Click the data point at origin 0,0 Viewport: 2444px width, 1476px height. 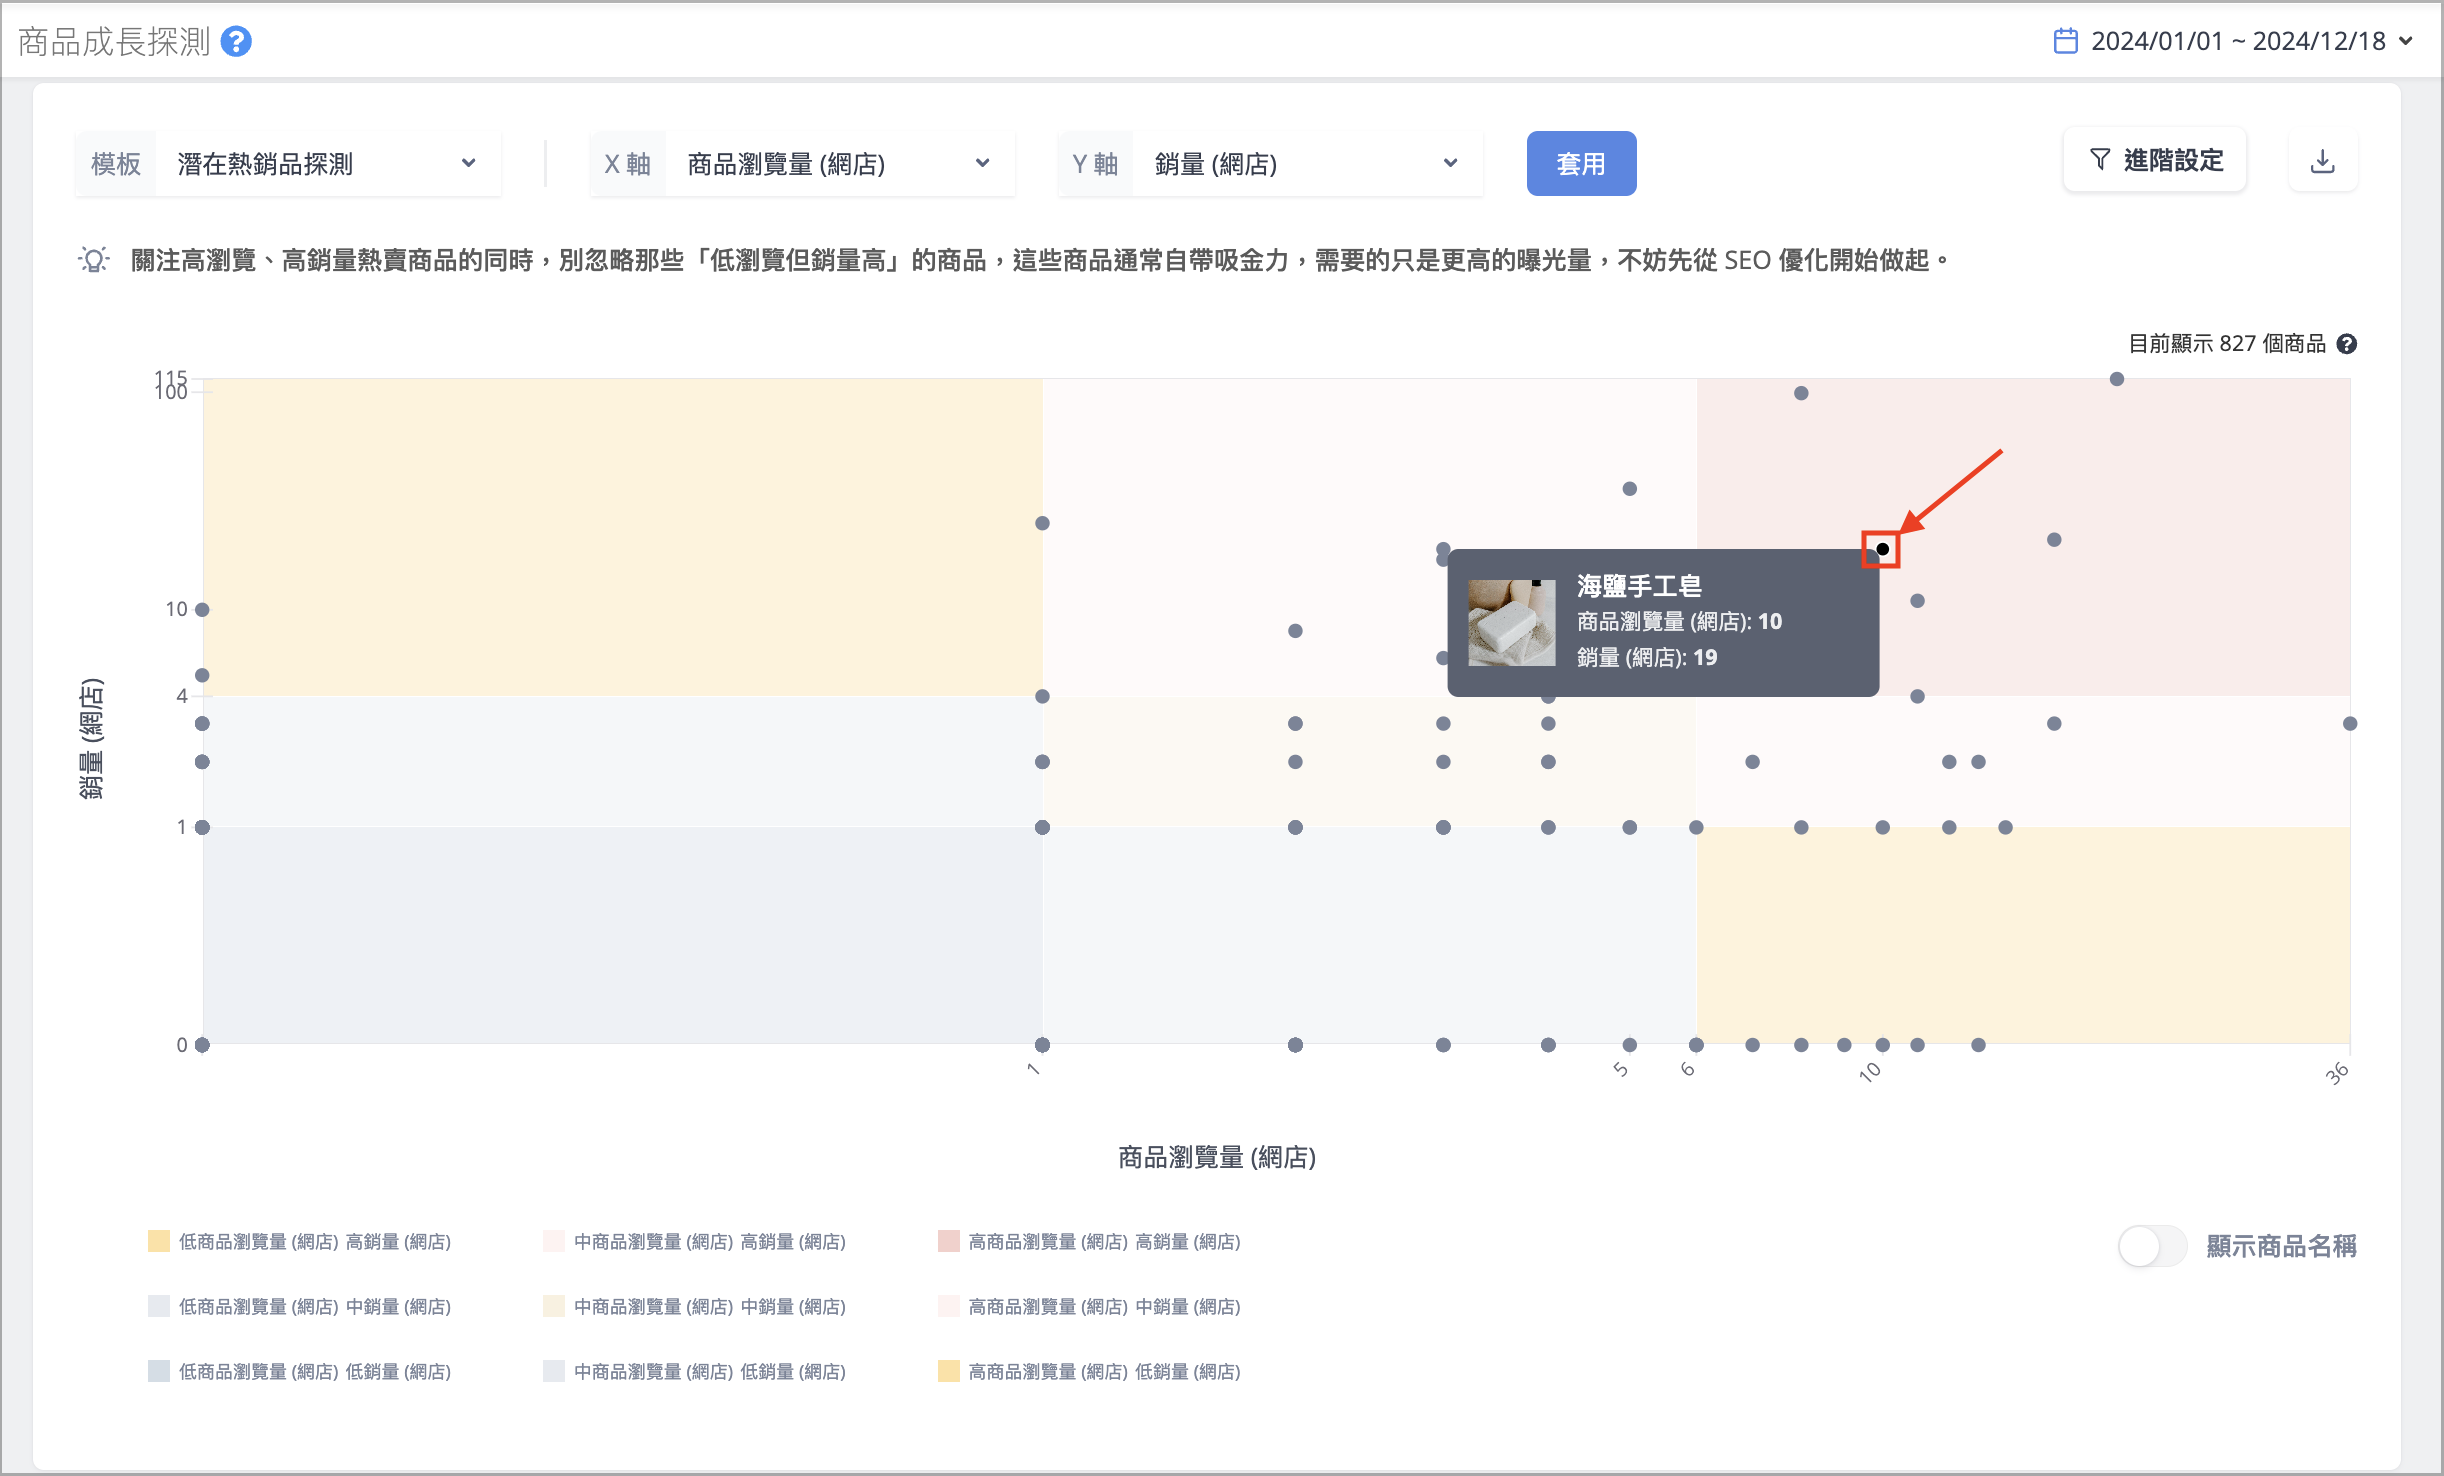pyautogui.click(x=202, y=1045)
